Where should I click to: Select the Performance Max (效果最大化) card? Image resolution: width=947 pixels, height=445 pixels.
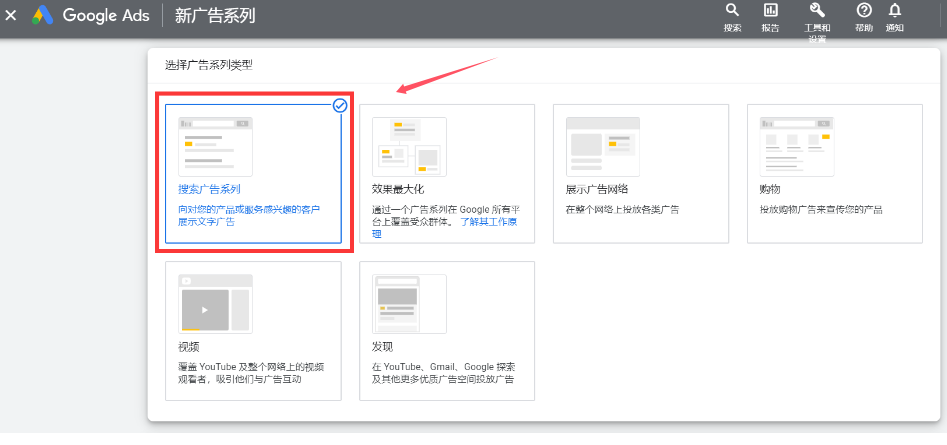point(447,174)
